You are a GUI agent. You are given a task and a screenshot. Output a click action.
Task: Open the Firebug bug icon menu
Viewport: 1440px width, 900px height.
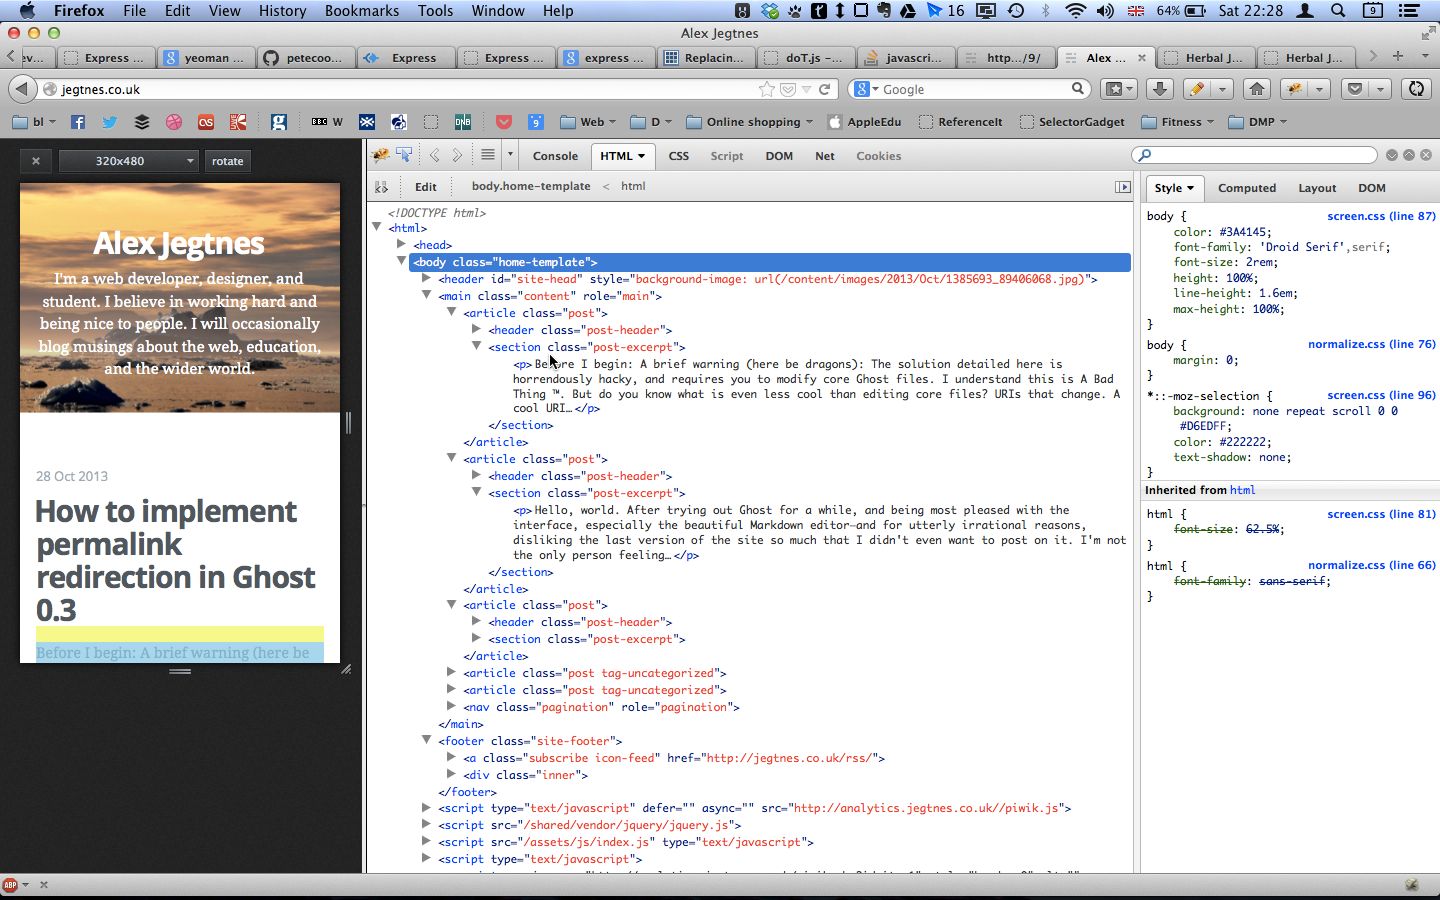(x=380, y=155)
